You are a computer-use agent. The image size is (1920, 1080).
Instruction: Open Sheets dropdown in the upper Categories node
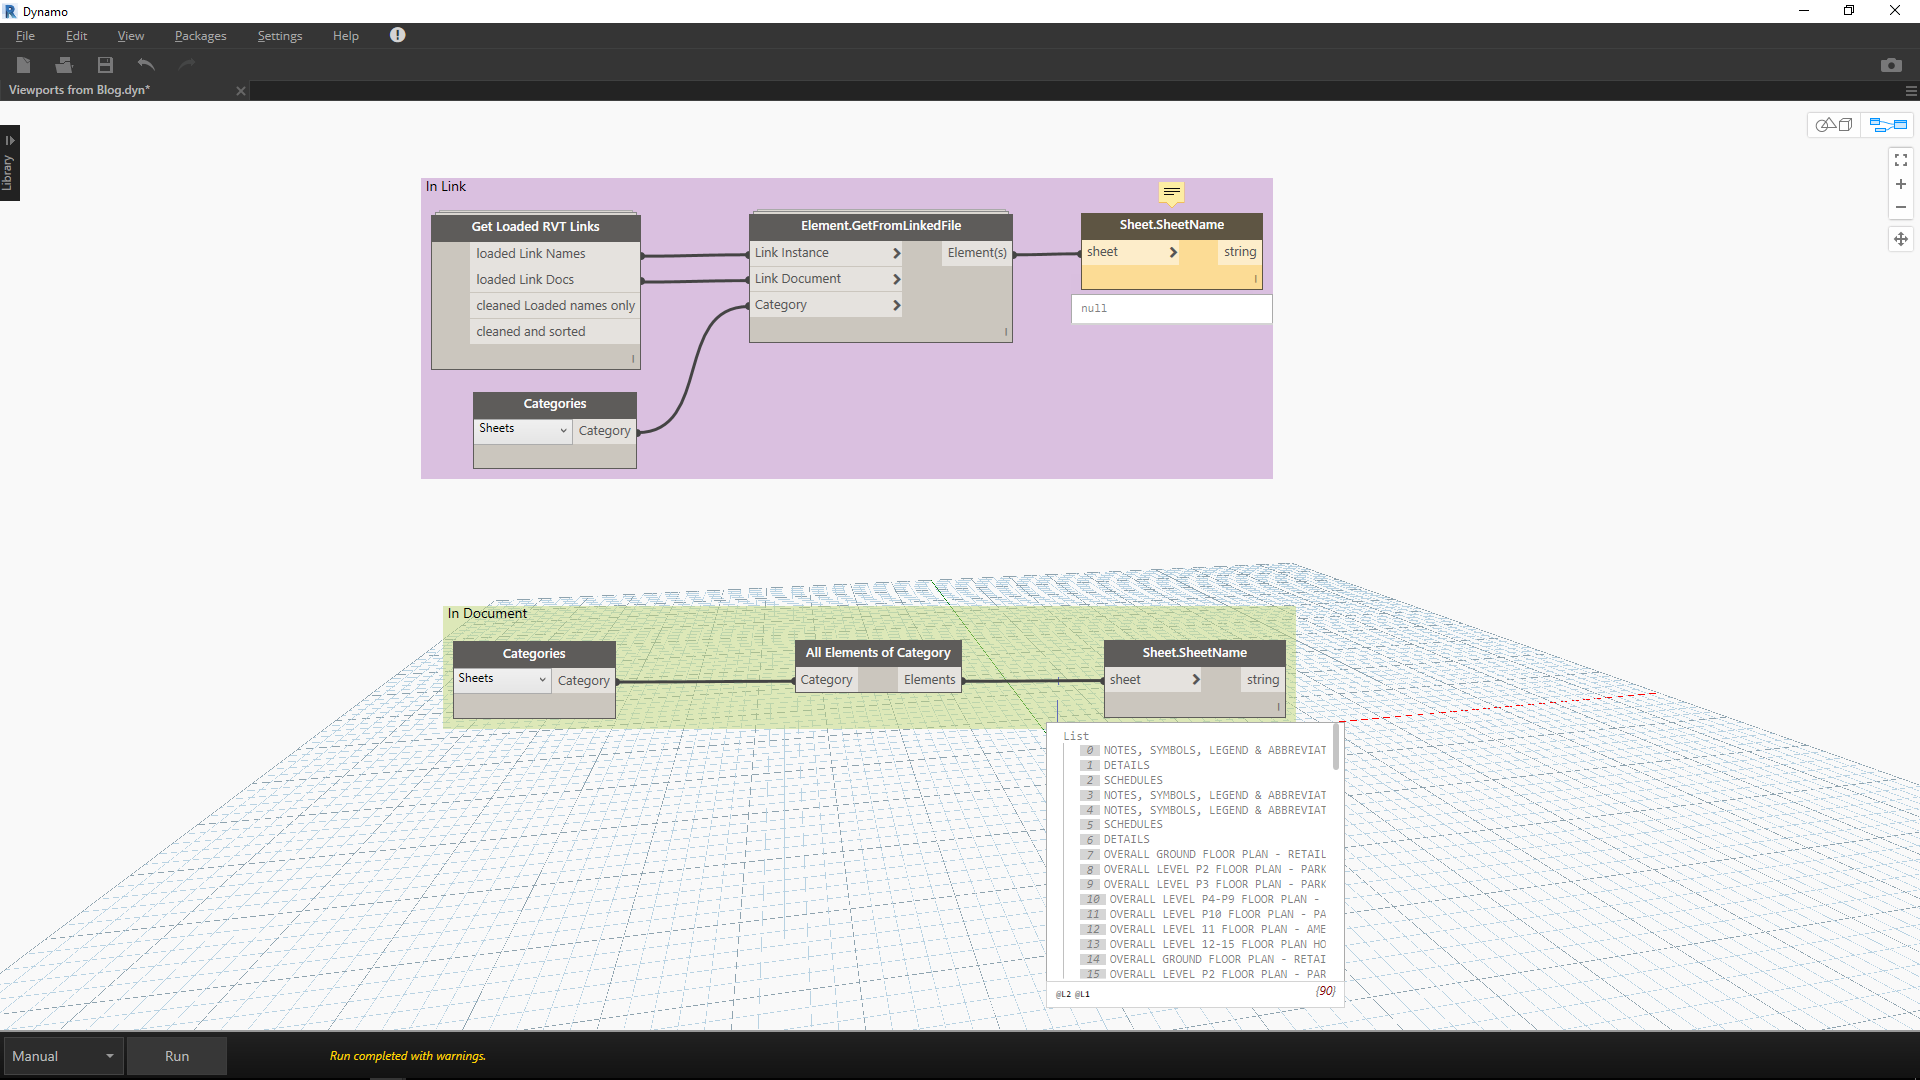coord(523,429)
